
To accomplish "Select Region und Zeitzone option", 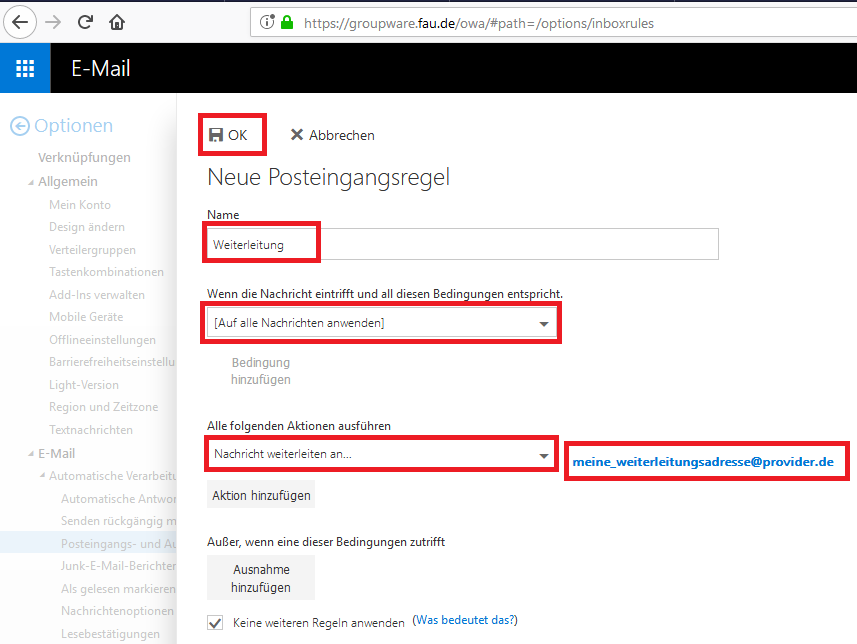I will 103,407.
